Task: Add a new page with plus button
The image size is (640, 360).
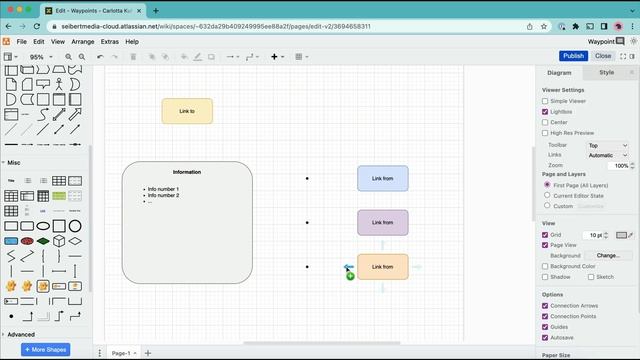Action: (148, 353)
